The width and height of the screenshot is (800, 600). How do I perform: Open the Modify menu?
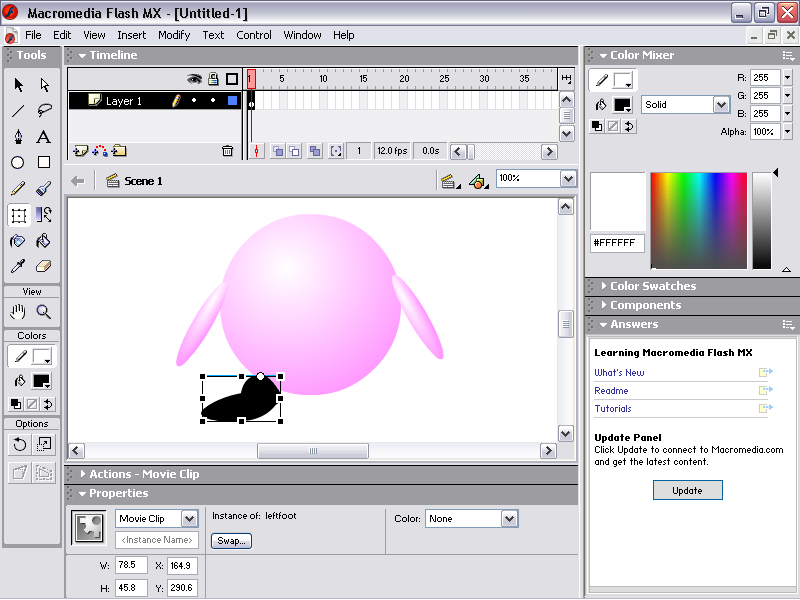coord(174,35)
